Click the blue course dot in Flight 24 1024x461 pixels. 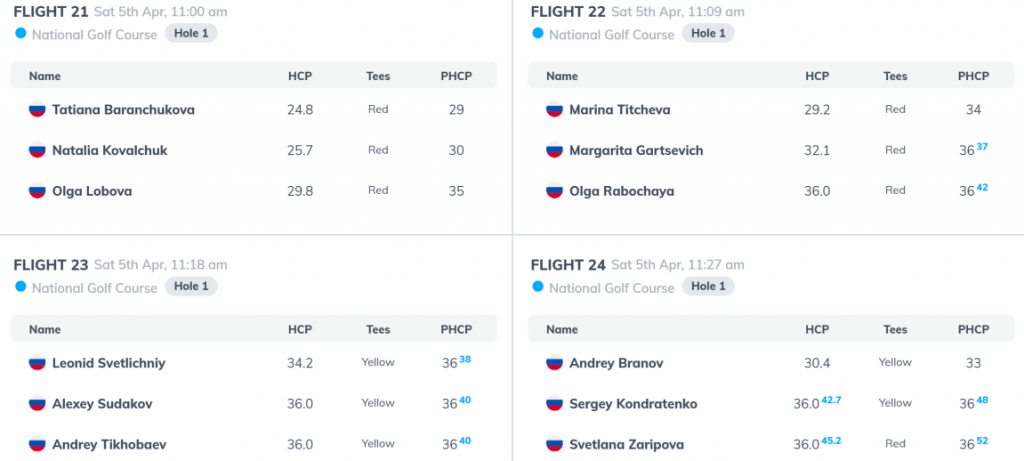(x=538, y=286)
